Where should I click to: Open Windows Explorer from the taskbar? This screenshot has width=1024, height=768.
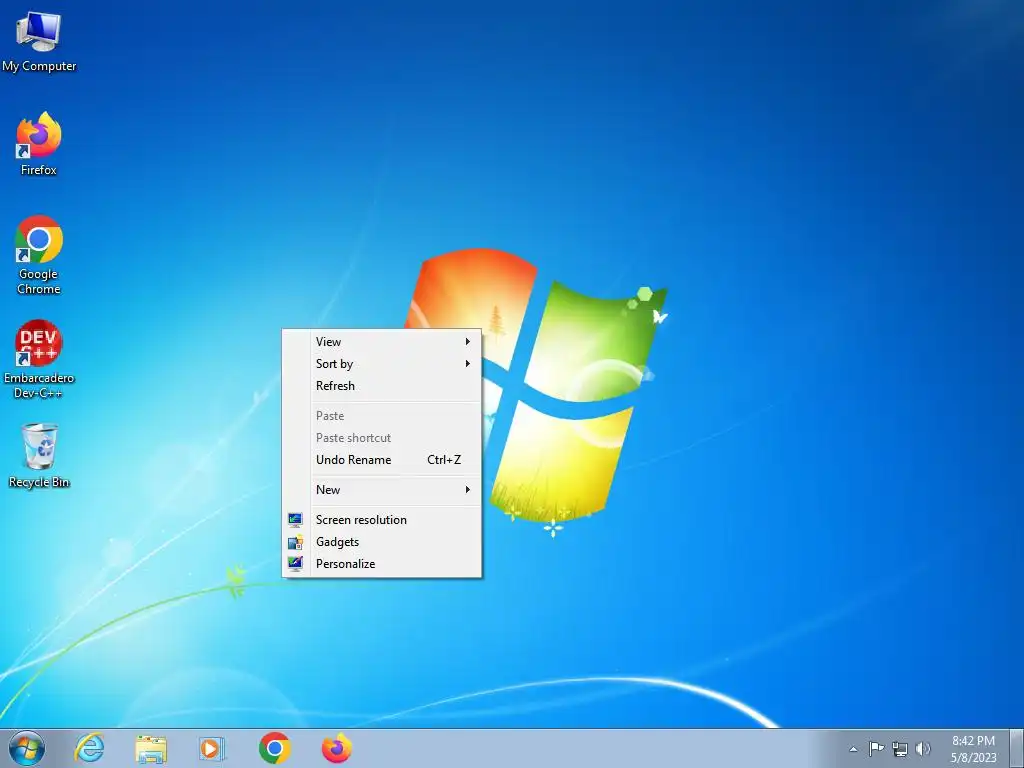(x=151, y=748)
